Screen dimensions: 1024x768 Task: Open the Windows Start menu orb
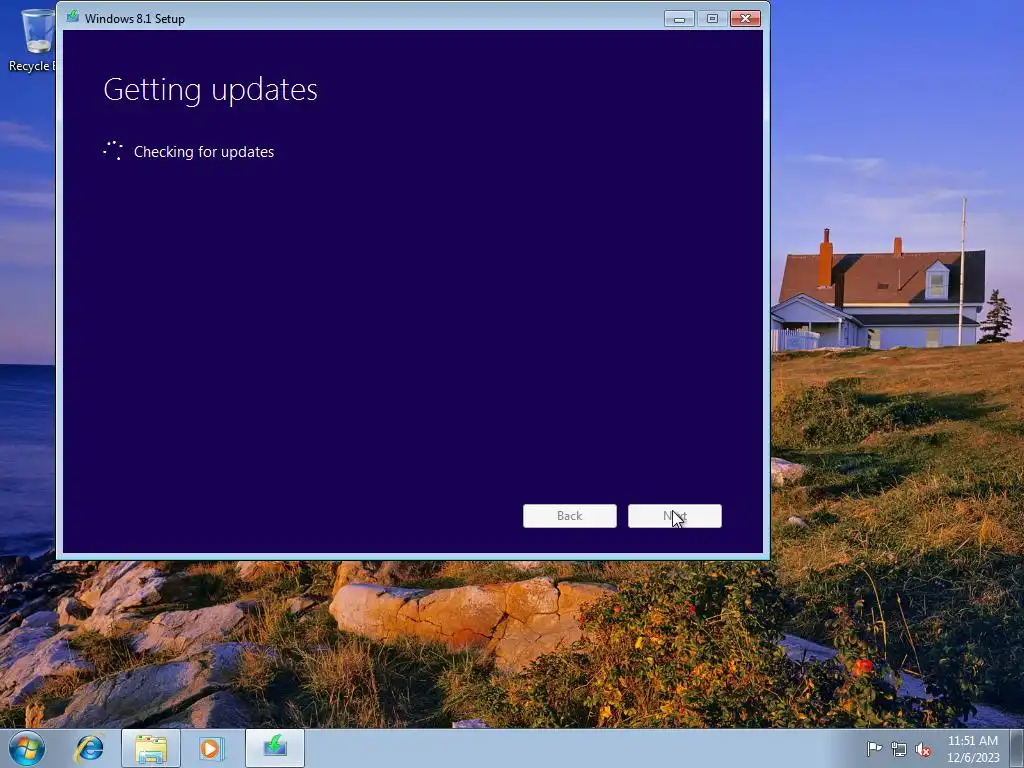[27, 748]
